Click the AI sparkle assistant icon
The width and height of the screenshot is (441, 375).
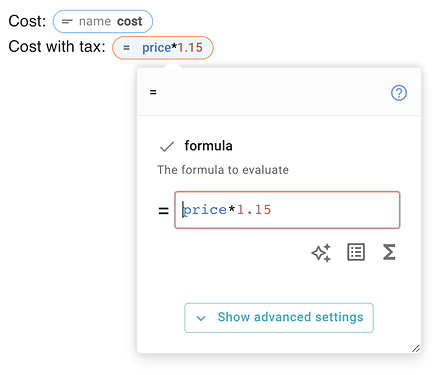point(321,252)
